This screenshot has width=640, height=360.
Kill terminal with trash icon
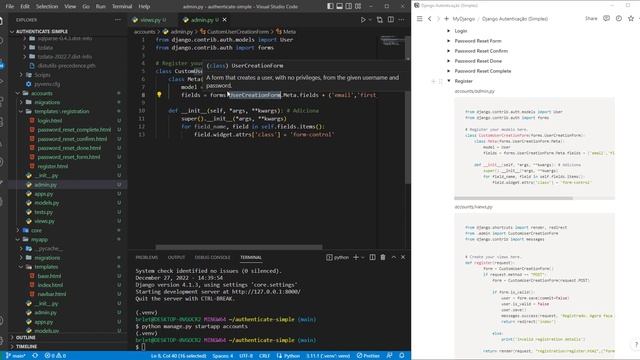(383, 257)
